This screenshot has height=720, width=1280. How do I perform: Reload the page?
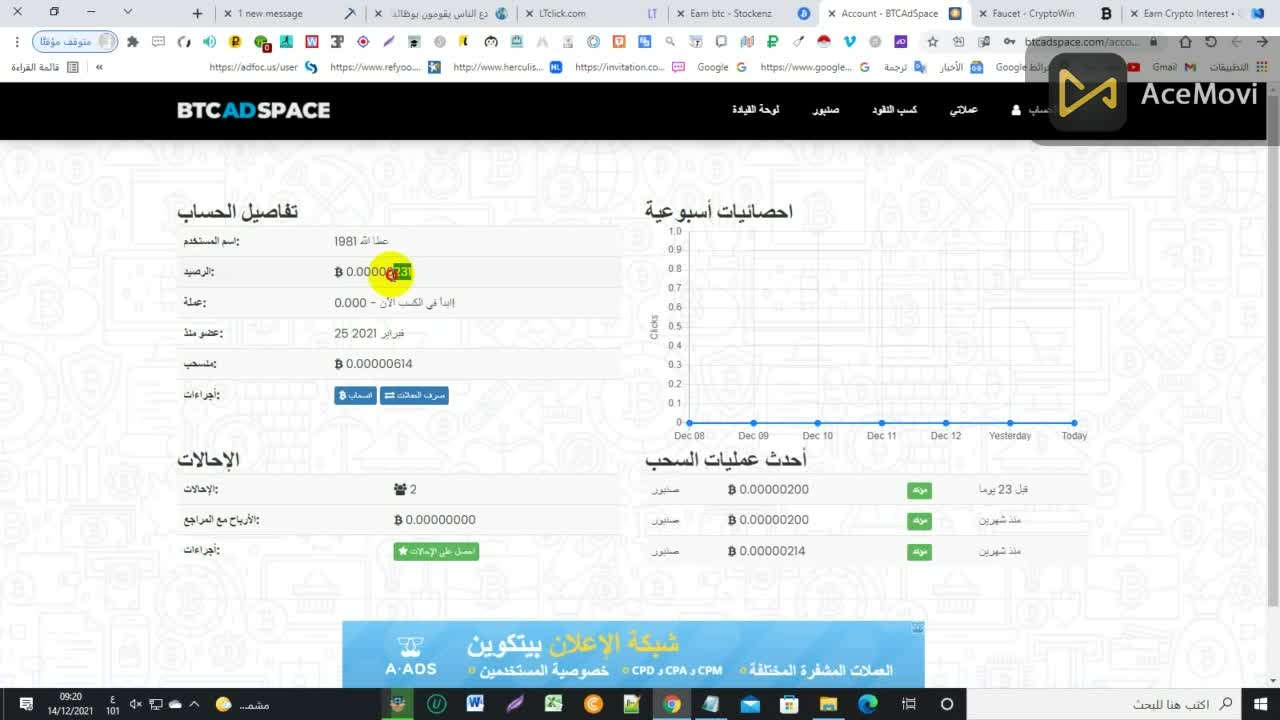tap(1211, 42)
